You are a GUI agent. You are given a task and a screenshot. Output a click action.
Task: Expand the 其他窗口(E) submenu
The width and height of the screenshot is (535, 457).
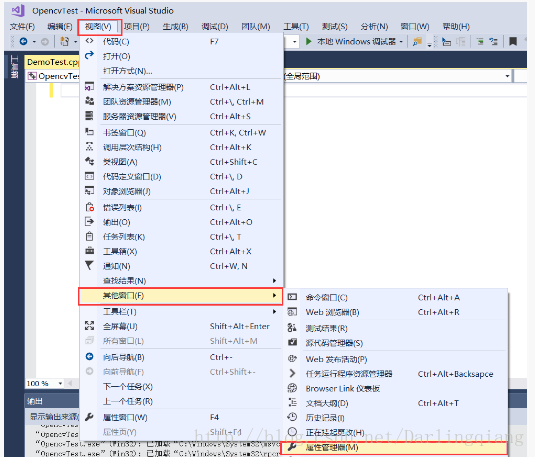(181, 296)
